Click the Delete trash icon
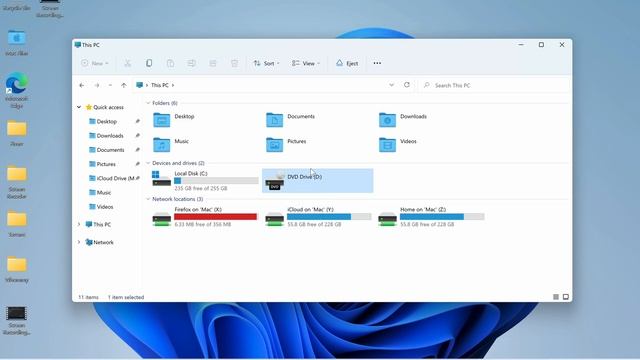 (234, 63)
